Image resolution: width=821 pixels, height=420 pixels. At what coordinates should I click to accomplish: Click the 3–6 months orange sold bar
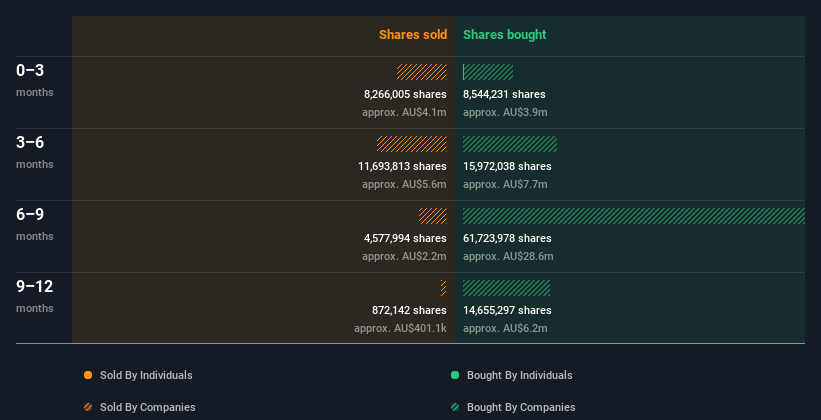click(412, 144)
